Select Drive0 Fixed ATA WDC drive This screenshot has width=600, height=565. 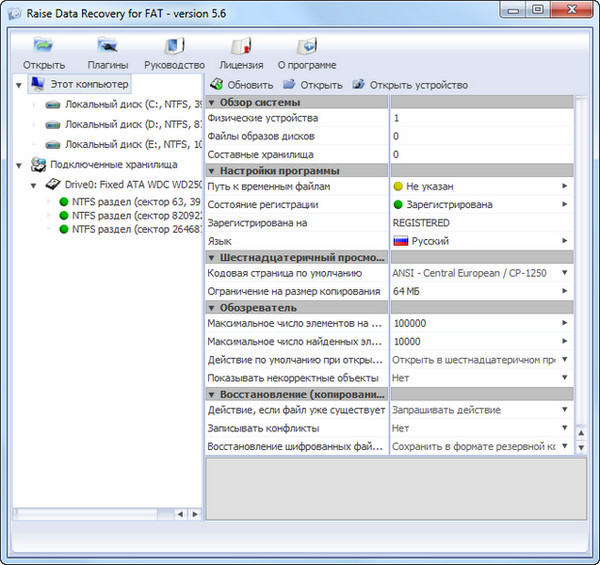125,185
